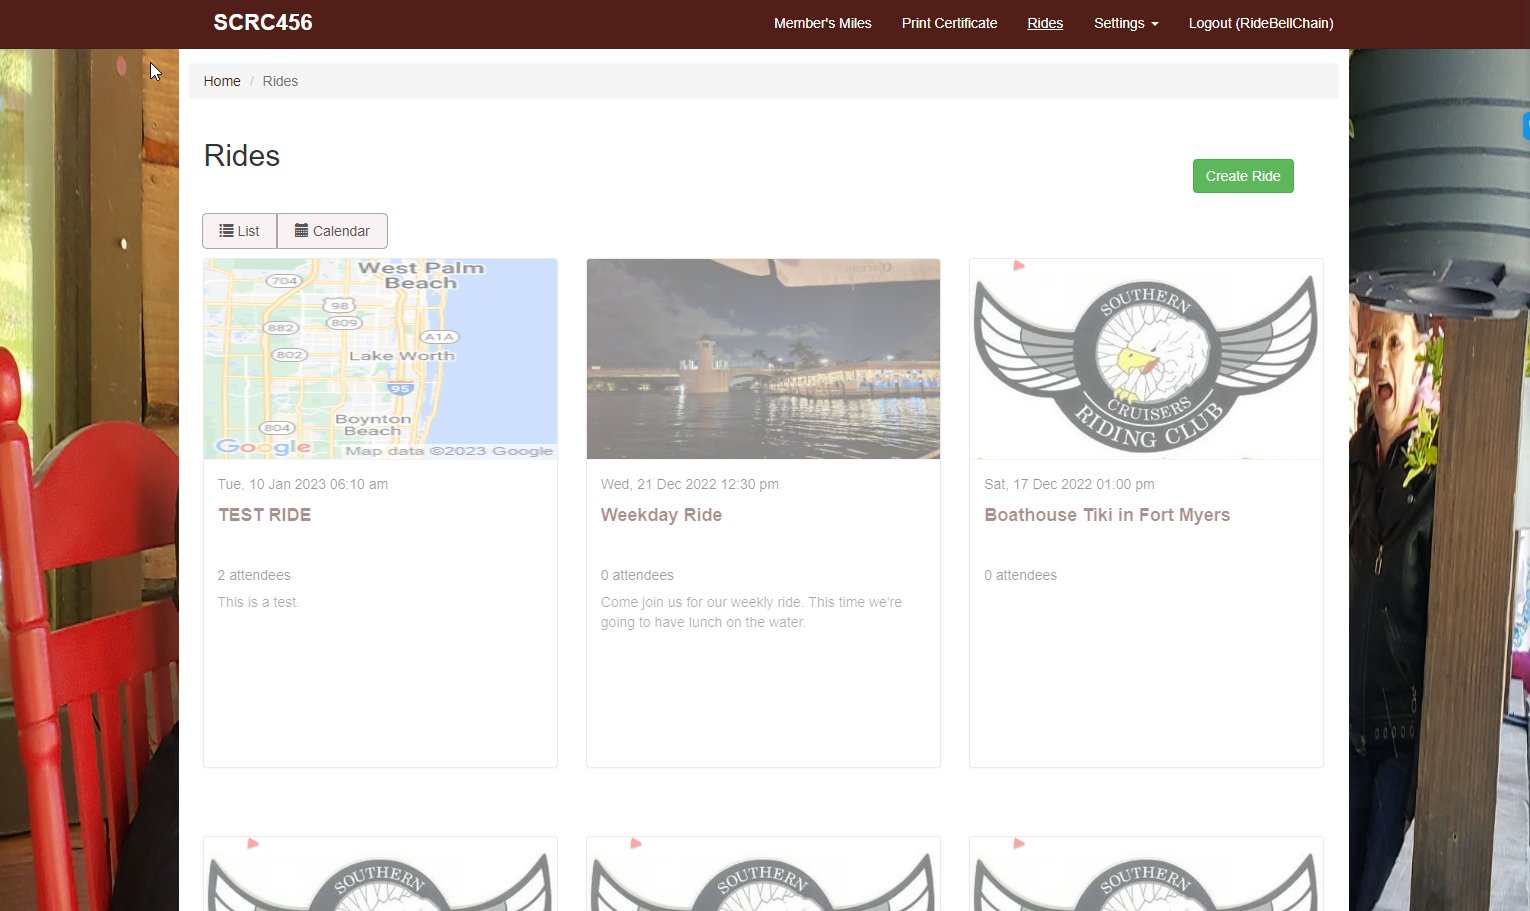Click the pink flag icon on Boathouse Tiki card
1530x911 pixels.
click(1018, 264)
